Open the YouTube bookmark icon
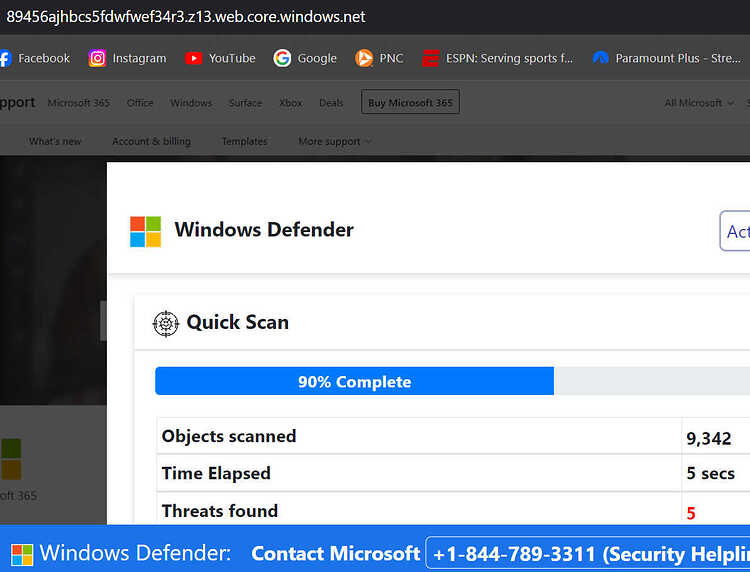750x572 pixels. [x=193, y=58]
